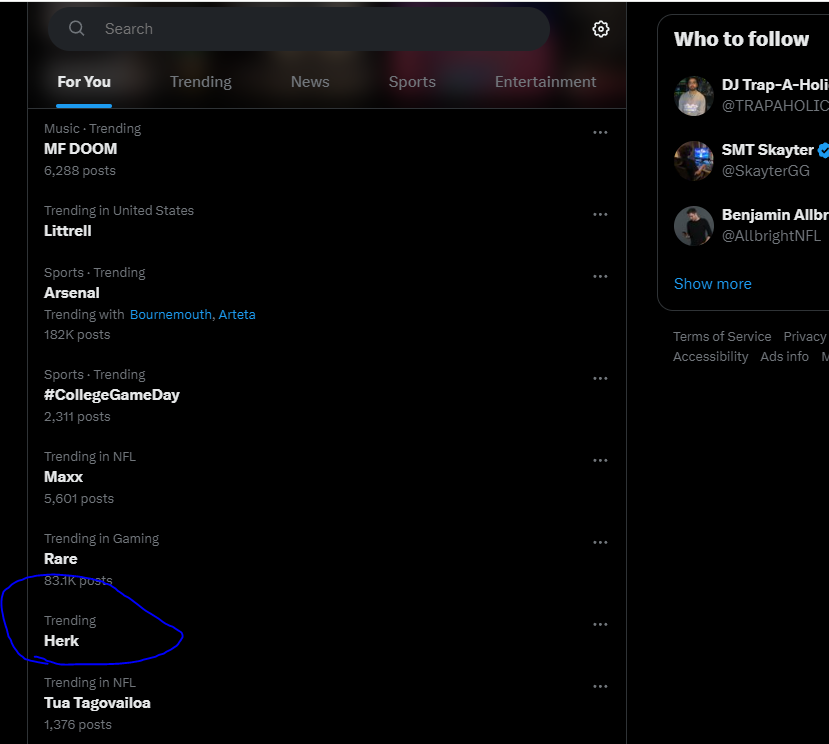Click SMT Skayter verified badge

[x=823, y=150]
